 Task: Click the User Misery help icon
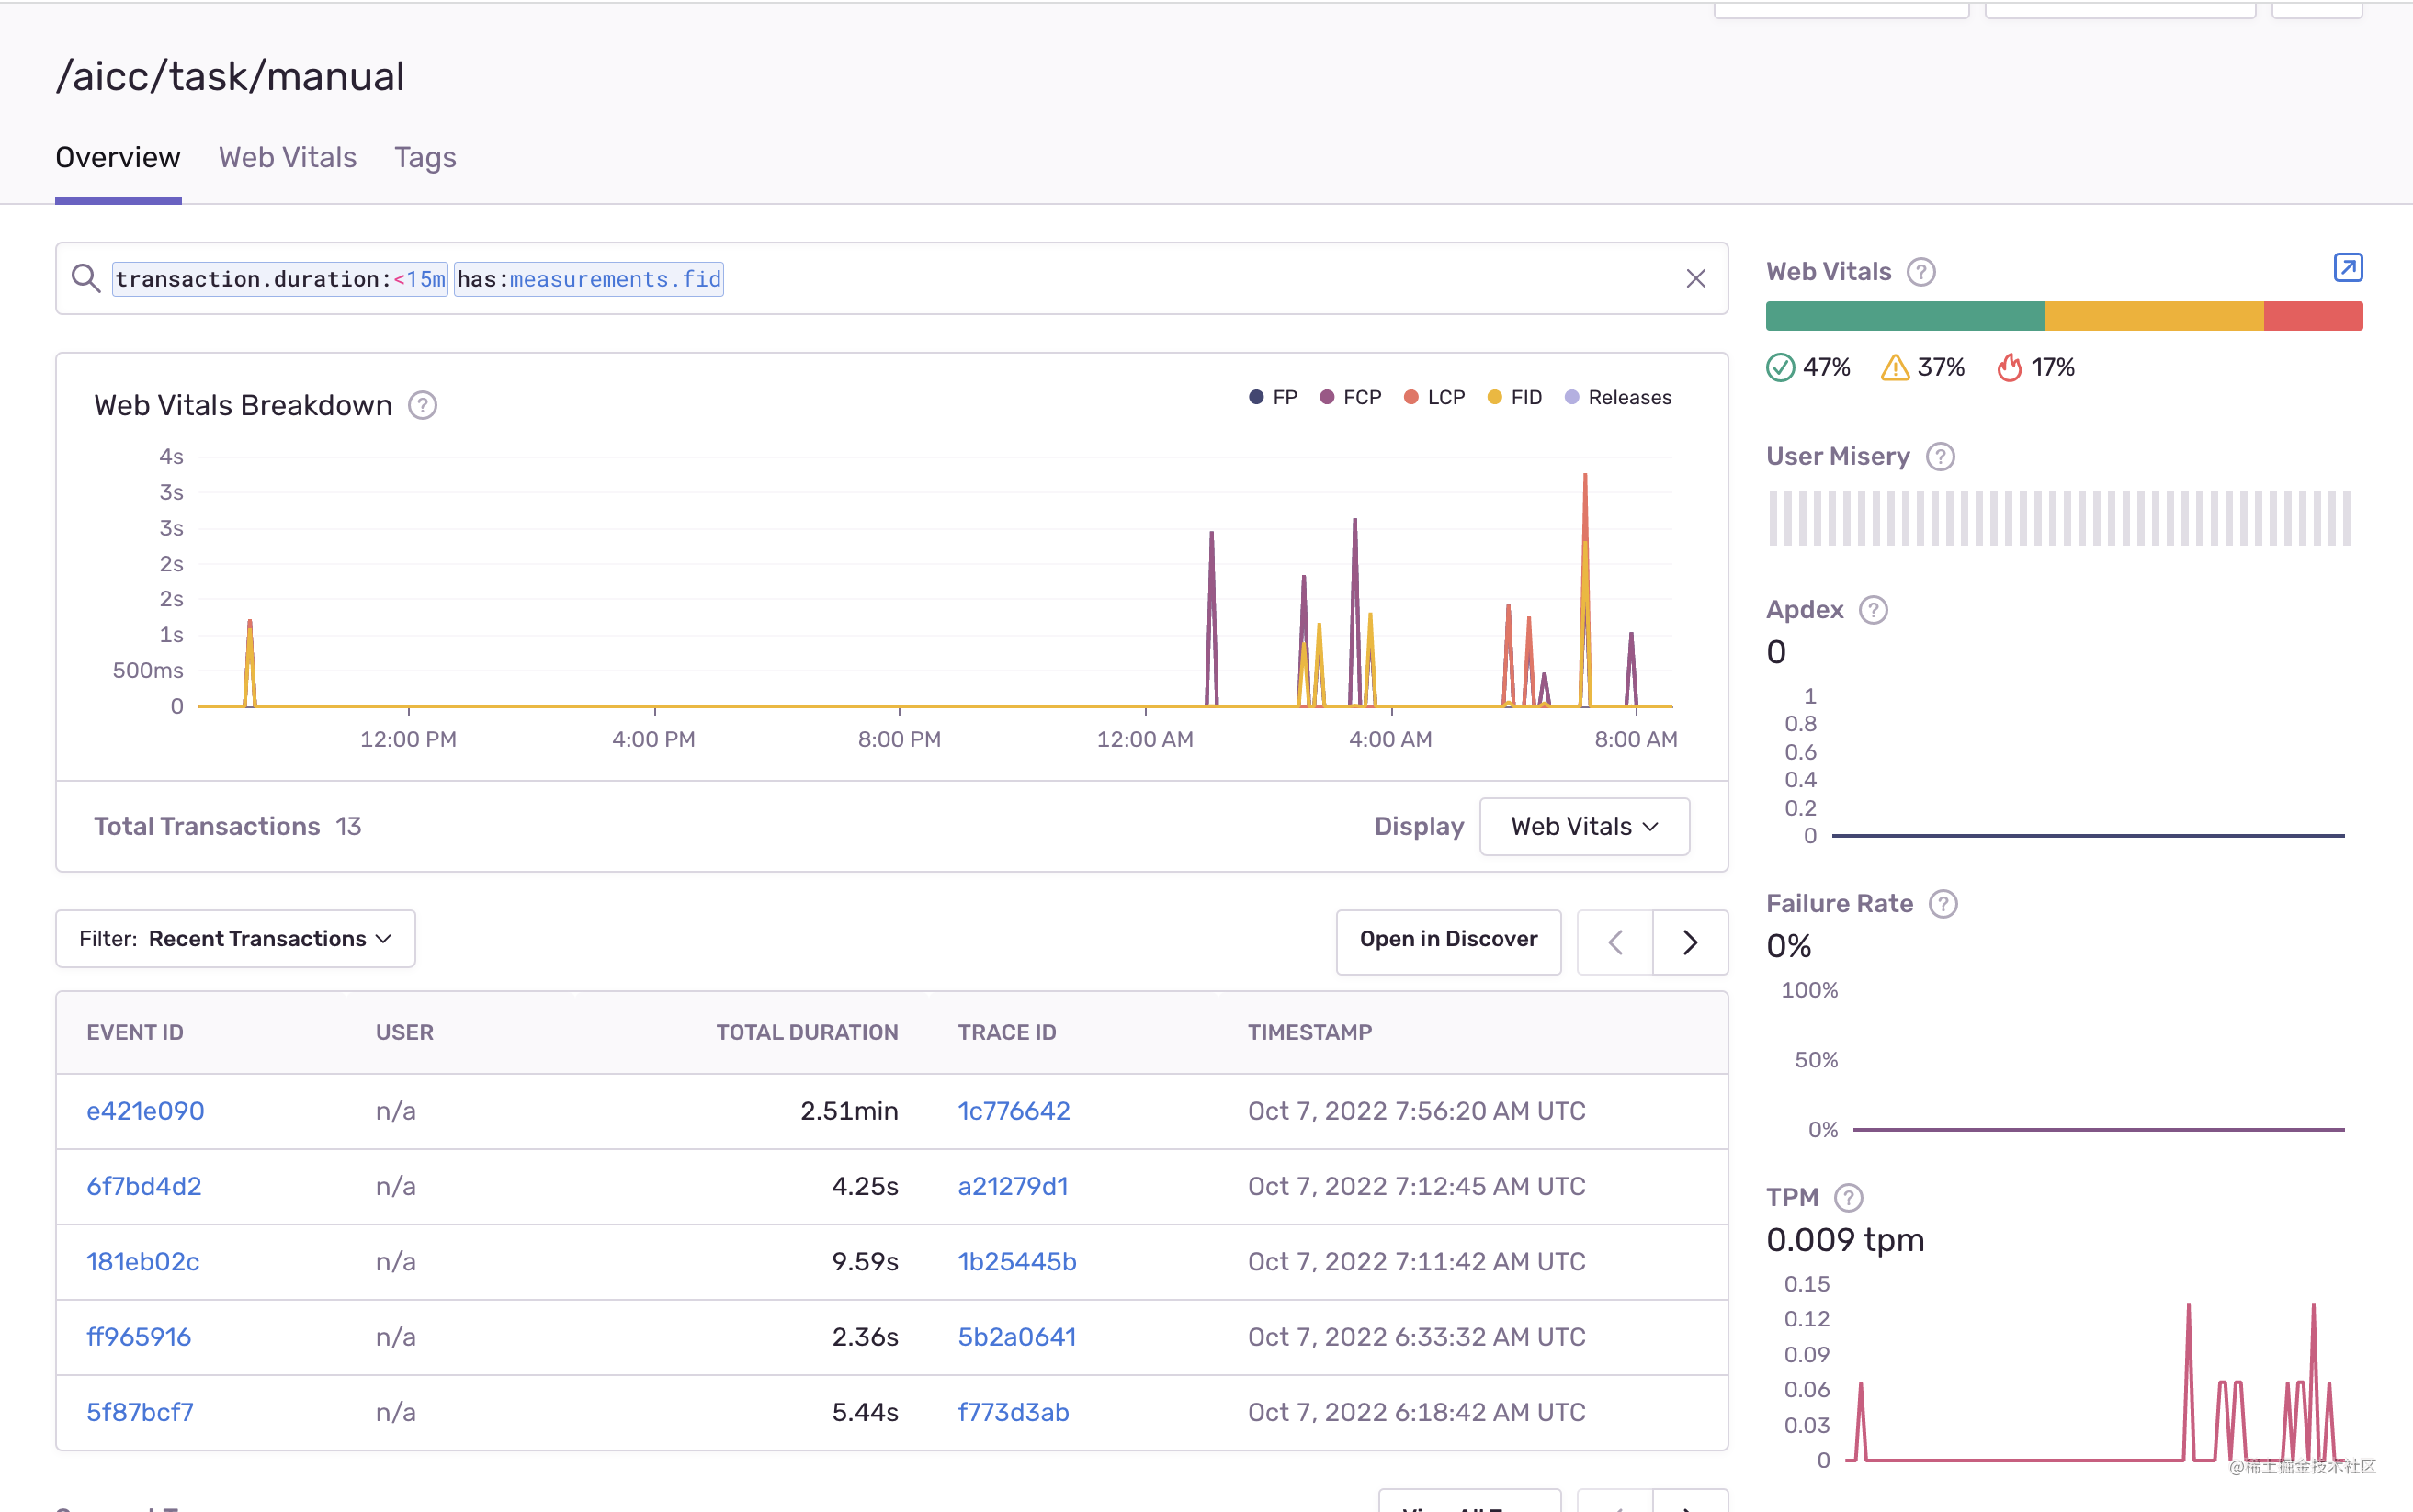[1940, 457]
